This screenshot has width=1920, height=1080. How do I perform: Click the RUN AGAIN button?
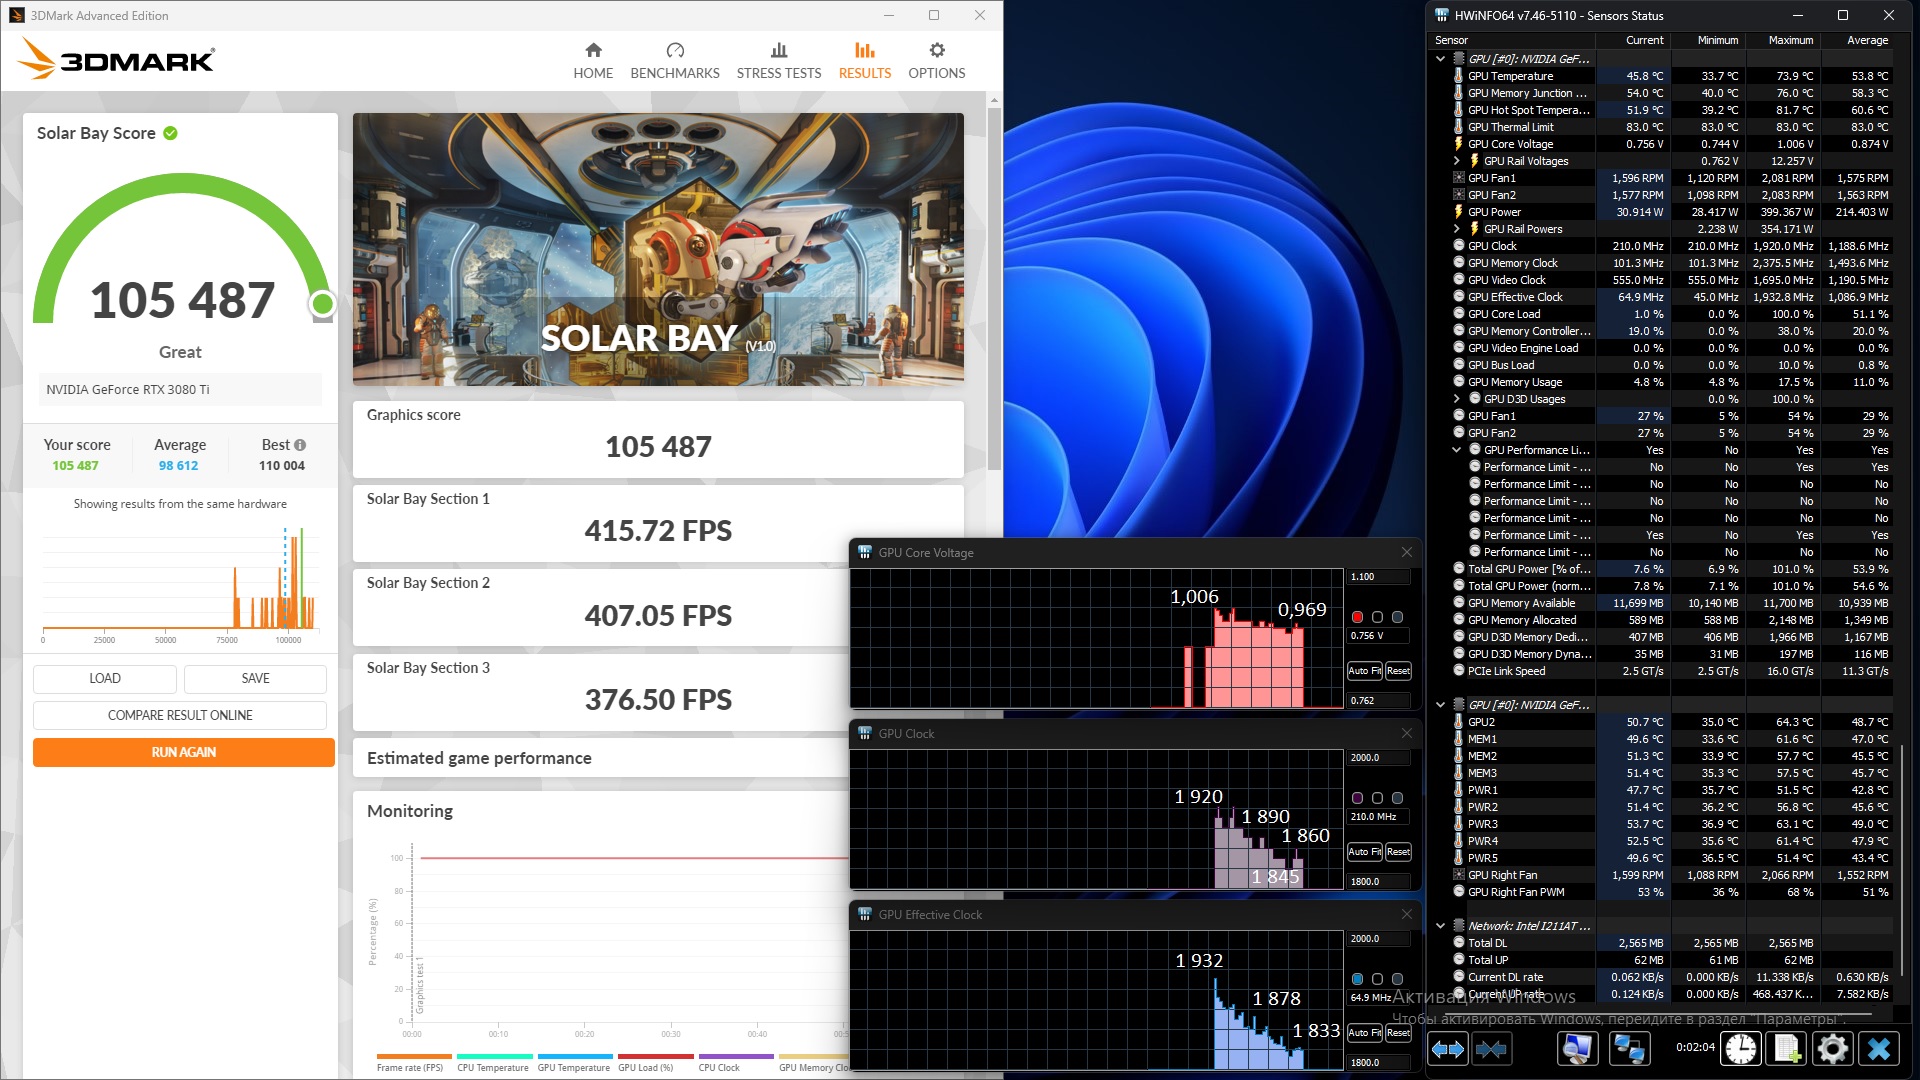pos(183,752)
